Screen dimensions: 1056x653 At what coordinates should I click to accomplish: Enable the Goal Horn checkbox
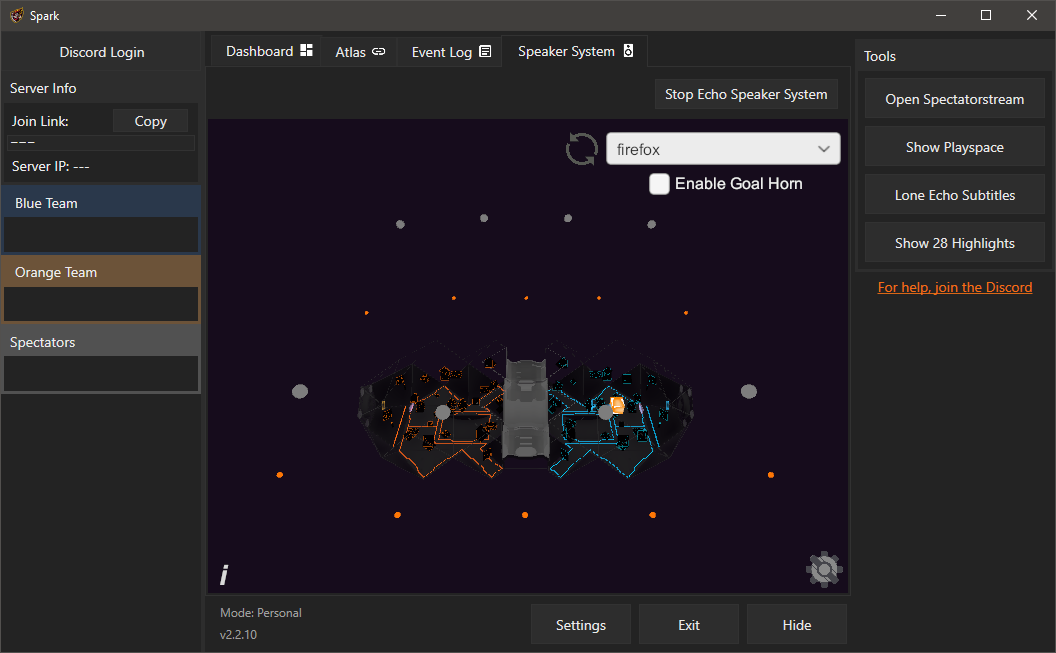(x=659, y=184)
